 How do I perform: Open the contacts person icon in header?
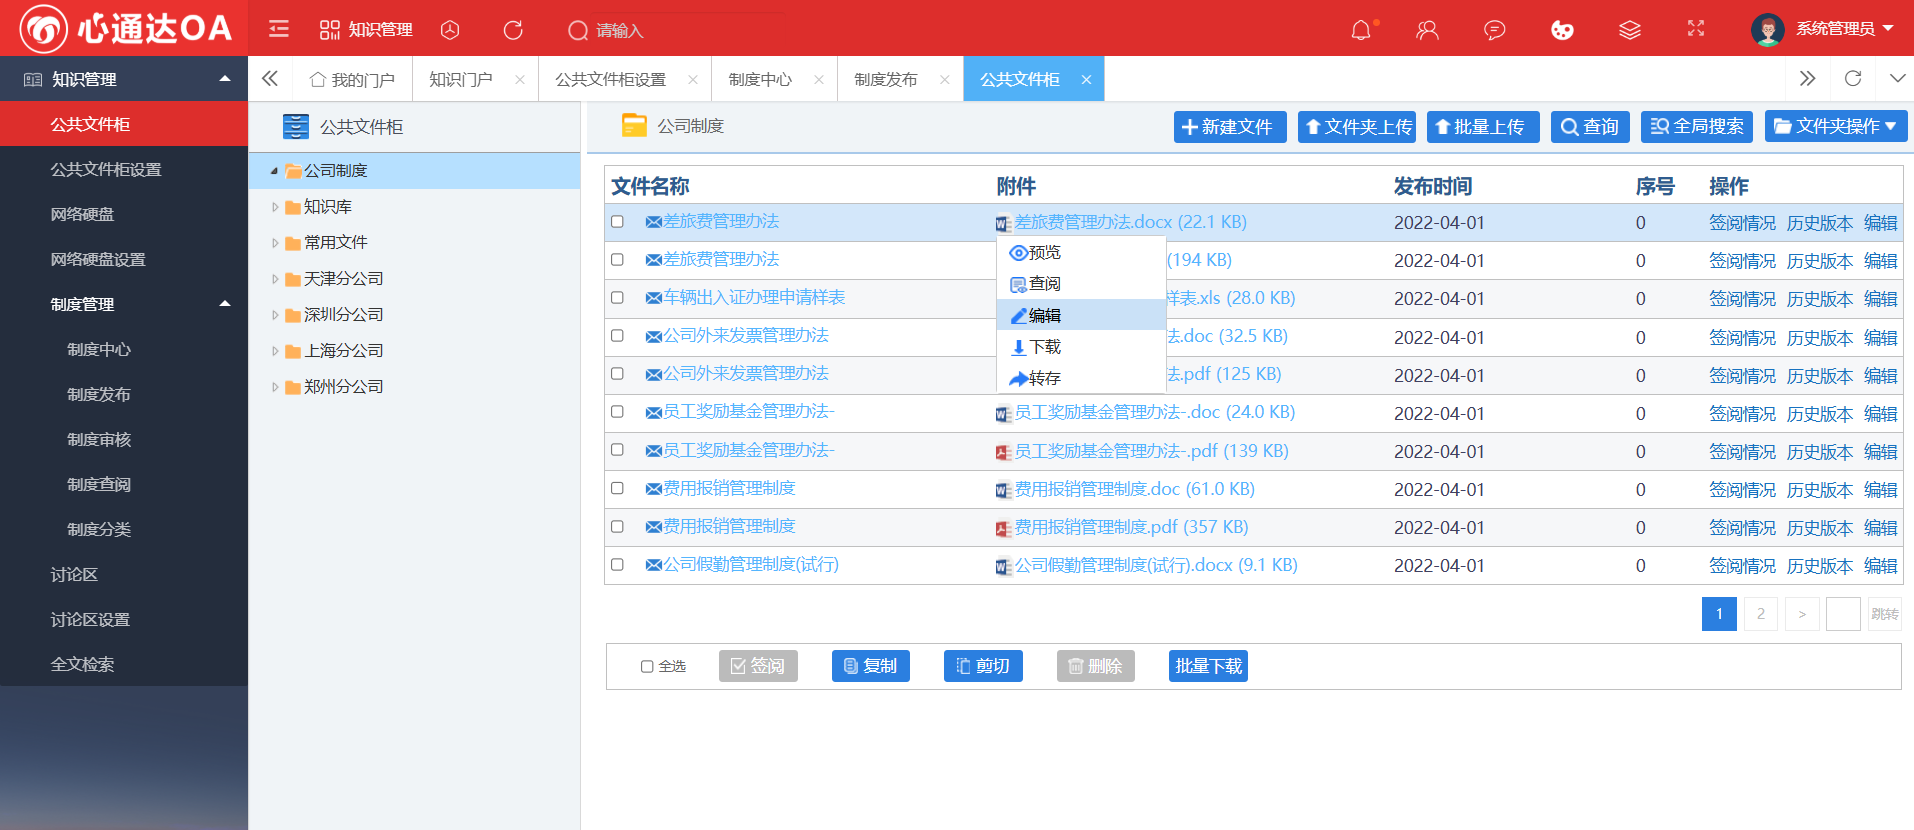1427,30
